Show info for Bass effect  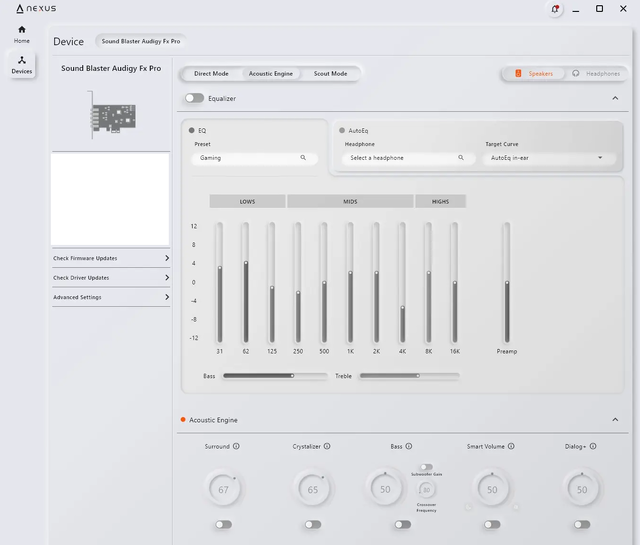(x=409, y=446)
